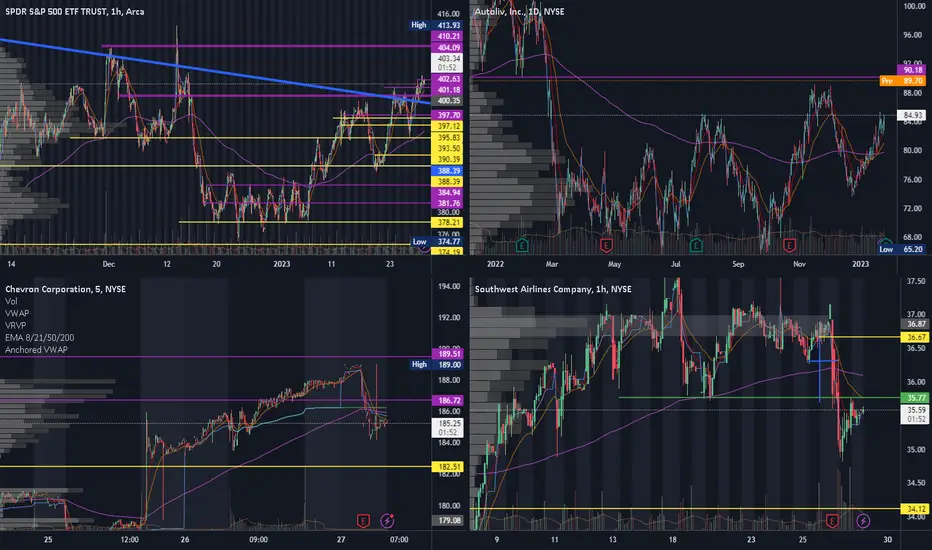Screen dimensions: 932x550
Task: Select the Autoliv, Inc. chart title
Action: [x=519, y=11]
